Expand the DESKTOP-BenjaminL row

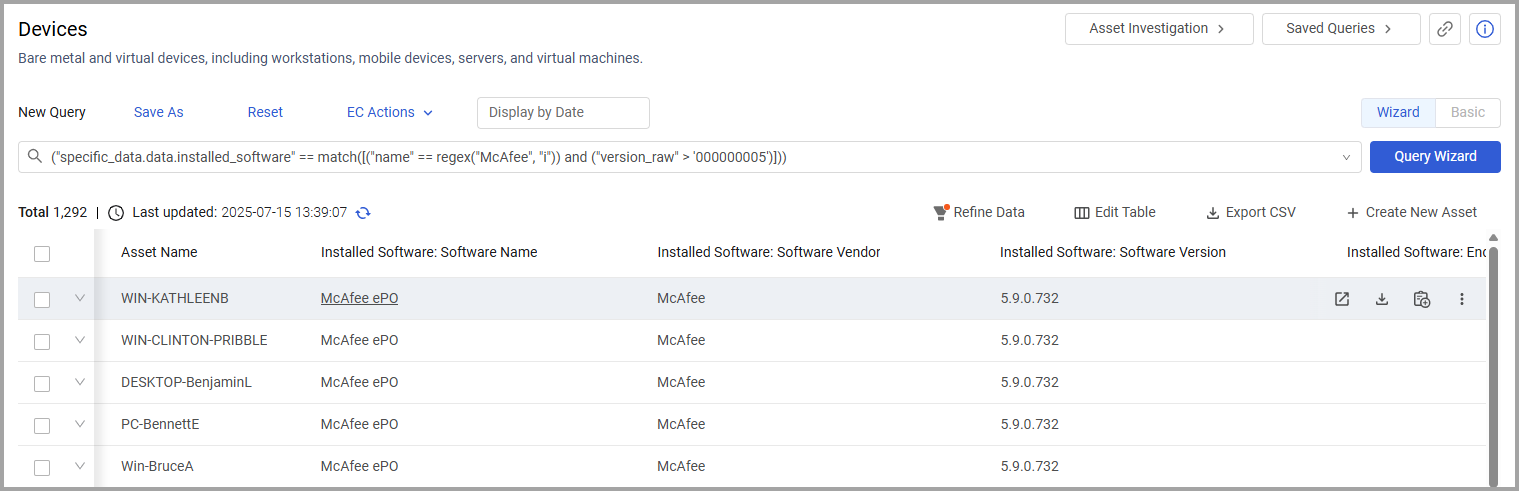[x=80, y=382]
